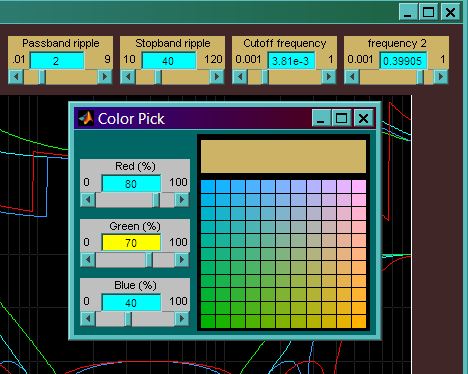Screen dimensions: 468x374
Task: Increase Stopband ripple with right arrow
Action: [217, 77]
